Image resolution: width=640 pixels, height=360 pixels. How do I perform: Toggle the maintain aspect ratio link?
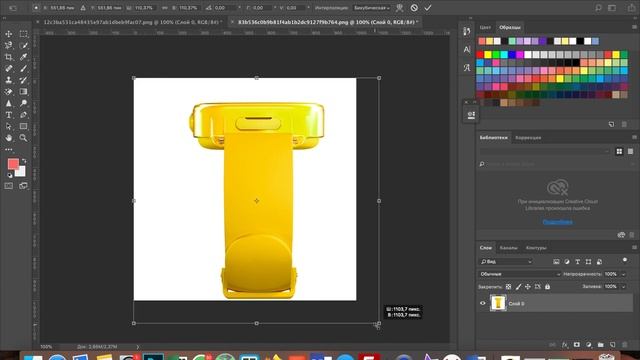click(x=164, y=8)
